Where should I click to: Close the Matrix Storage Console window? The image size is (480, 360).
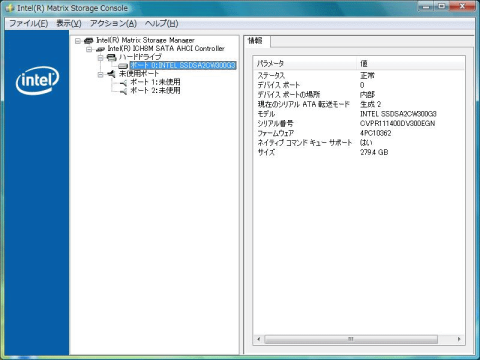(x=462, y=6)
